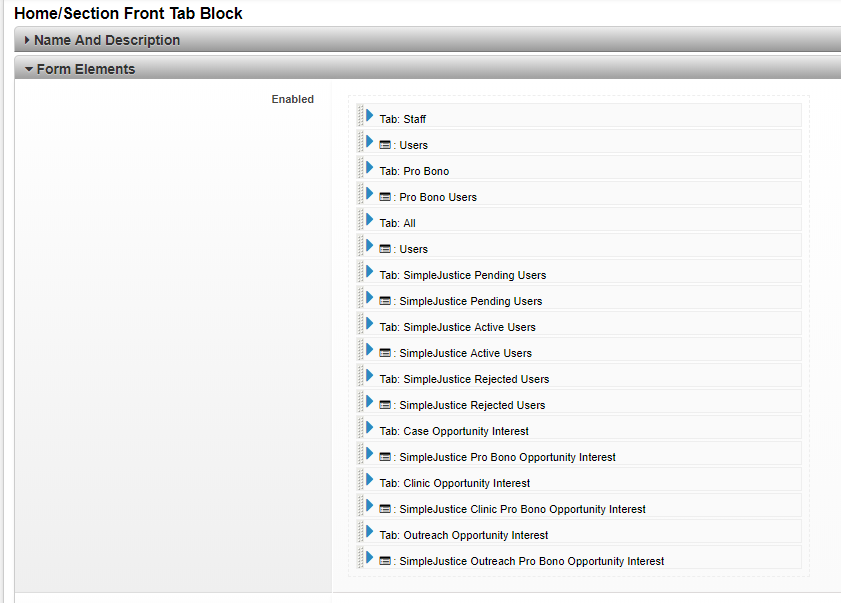Viewport: 841px width, 603px height.
Task: Click list icon beside SimpleJustice Pro Bono Opportunity Interest
Action: (x=385, y=457)
